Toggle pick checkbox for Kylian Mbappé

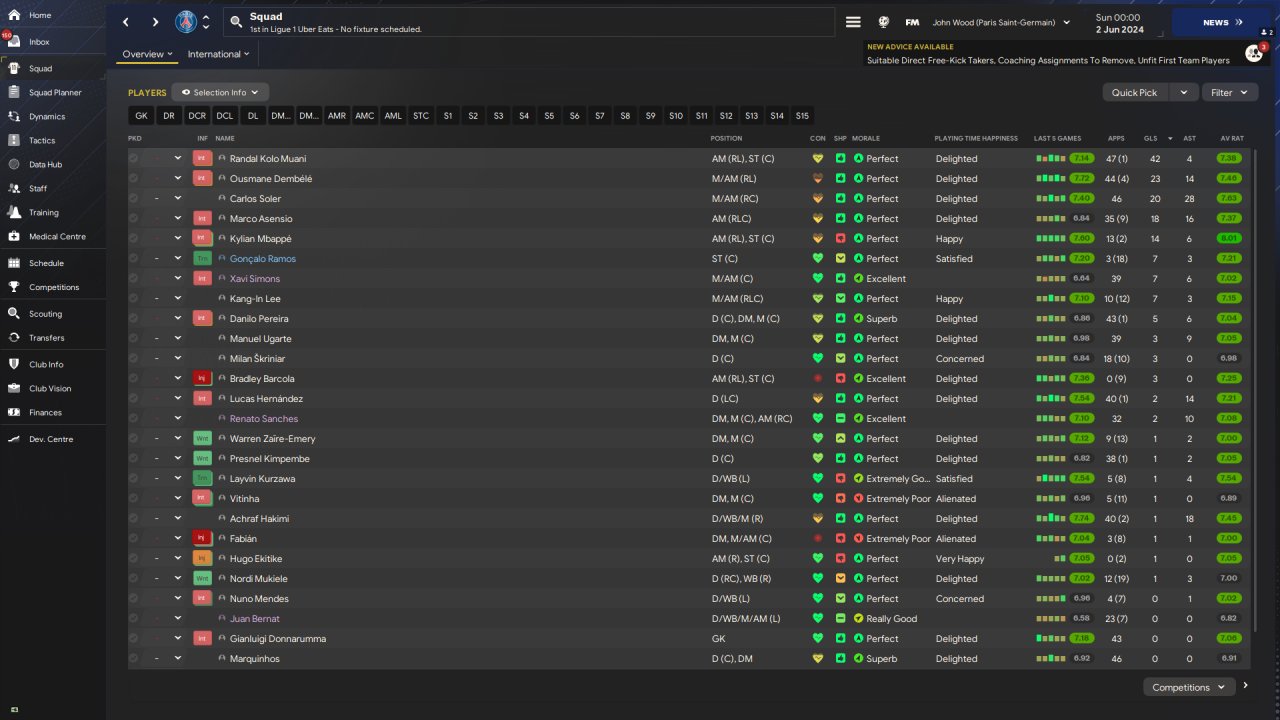[133, 238]
